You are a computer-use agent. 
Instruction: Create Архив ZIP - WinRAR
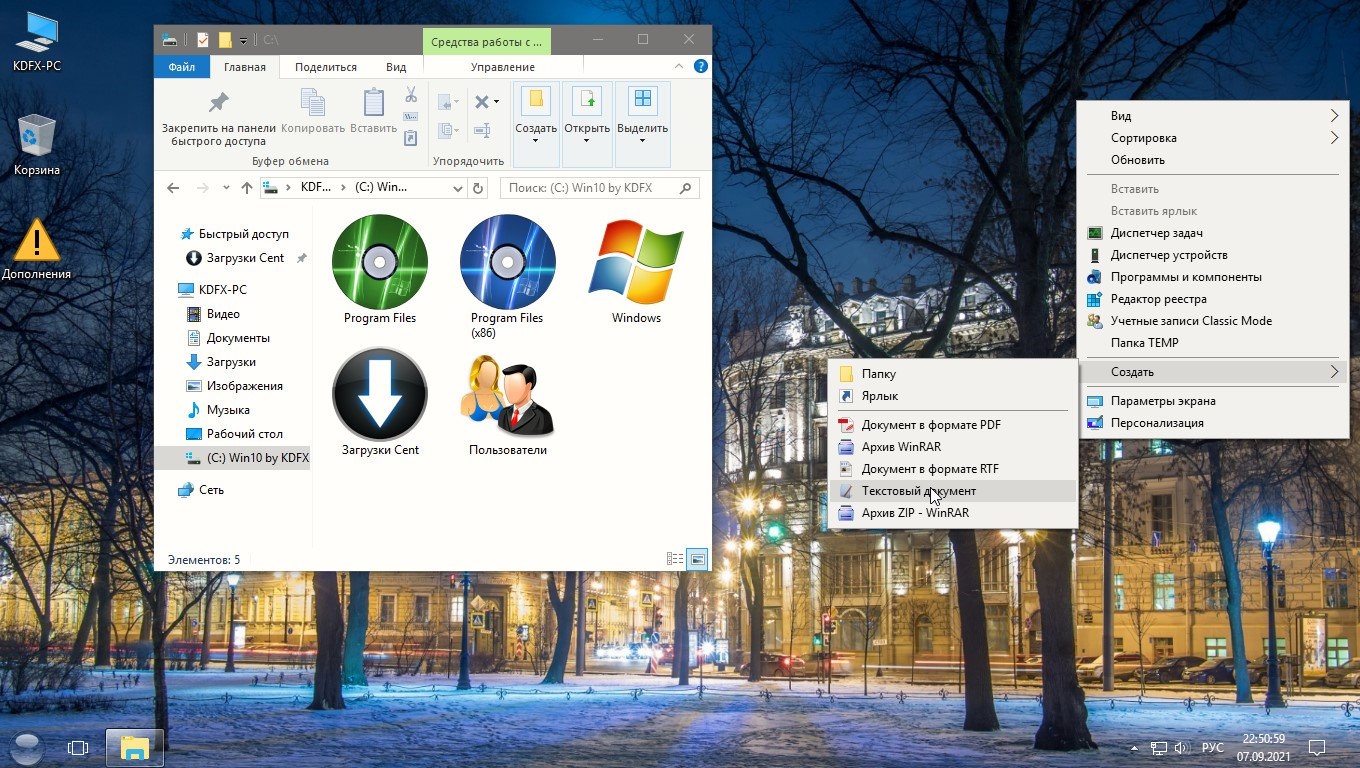pos(953,513)
